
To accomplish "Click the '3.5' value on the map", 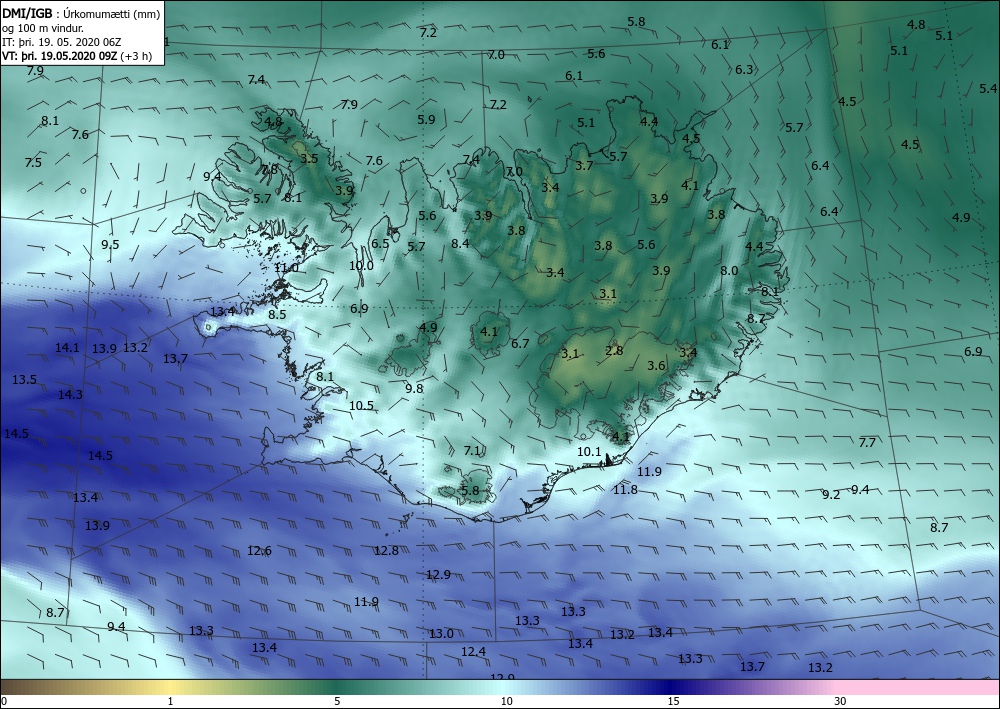I will tap(309, 158).
